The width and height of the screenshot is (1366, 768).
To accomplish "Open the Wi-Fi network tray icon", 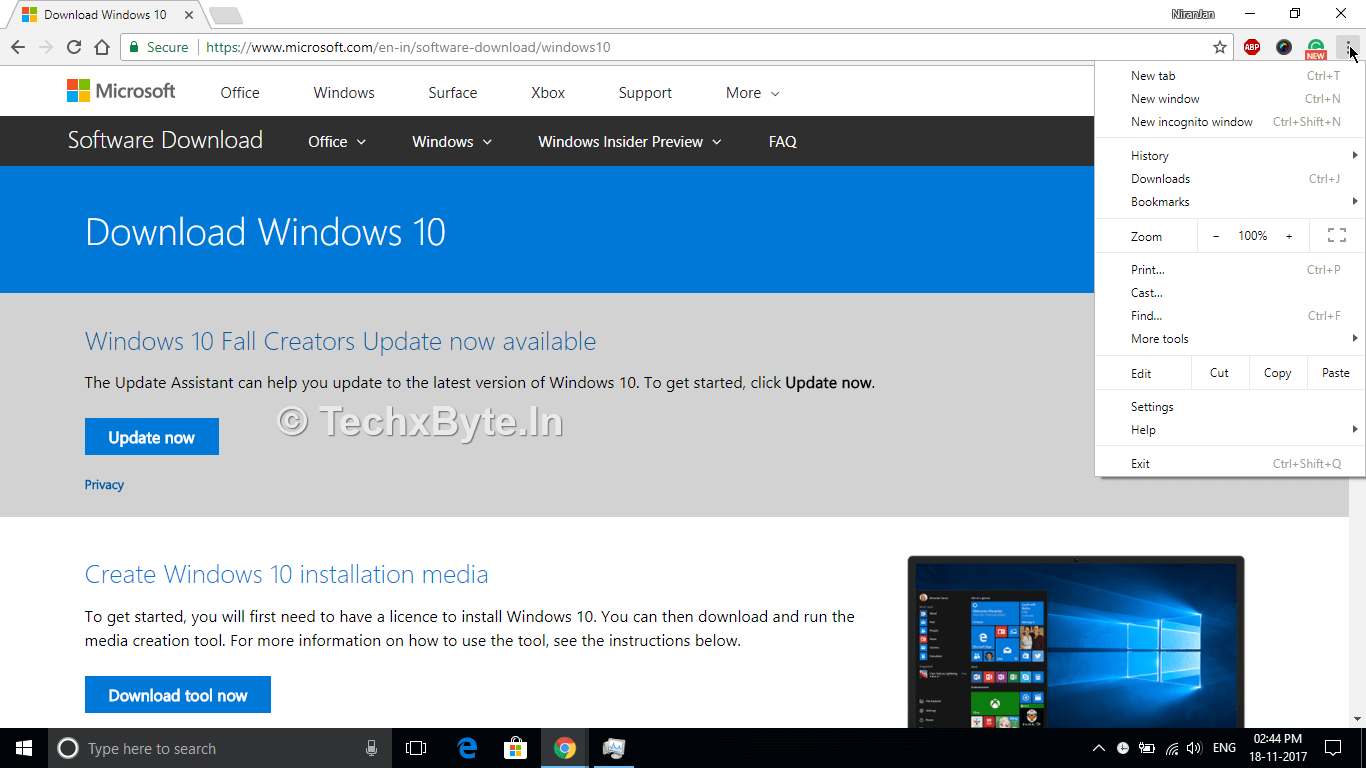I will click(x=1170, y=748).
